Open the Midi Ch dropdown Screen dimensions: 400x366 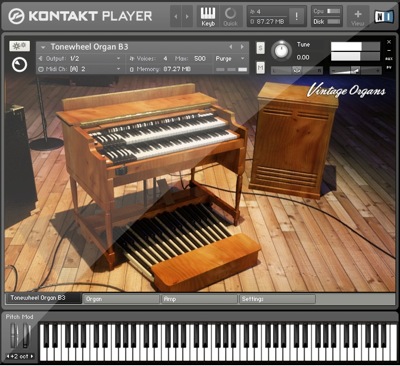click(x=79, y=69)
